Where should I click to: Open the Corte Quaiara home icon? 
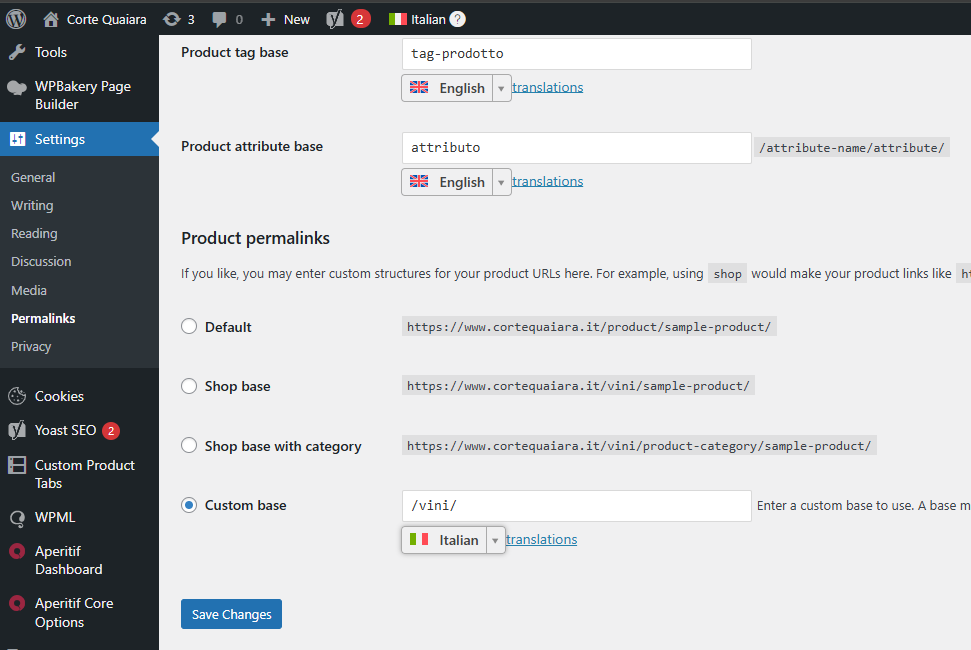coord(51,19)
